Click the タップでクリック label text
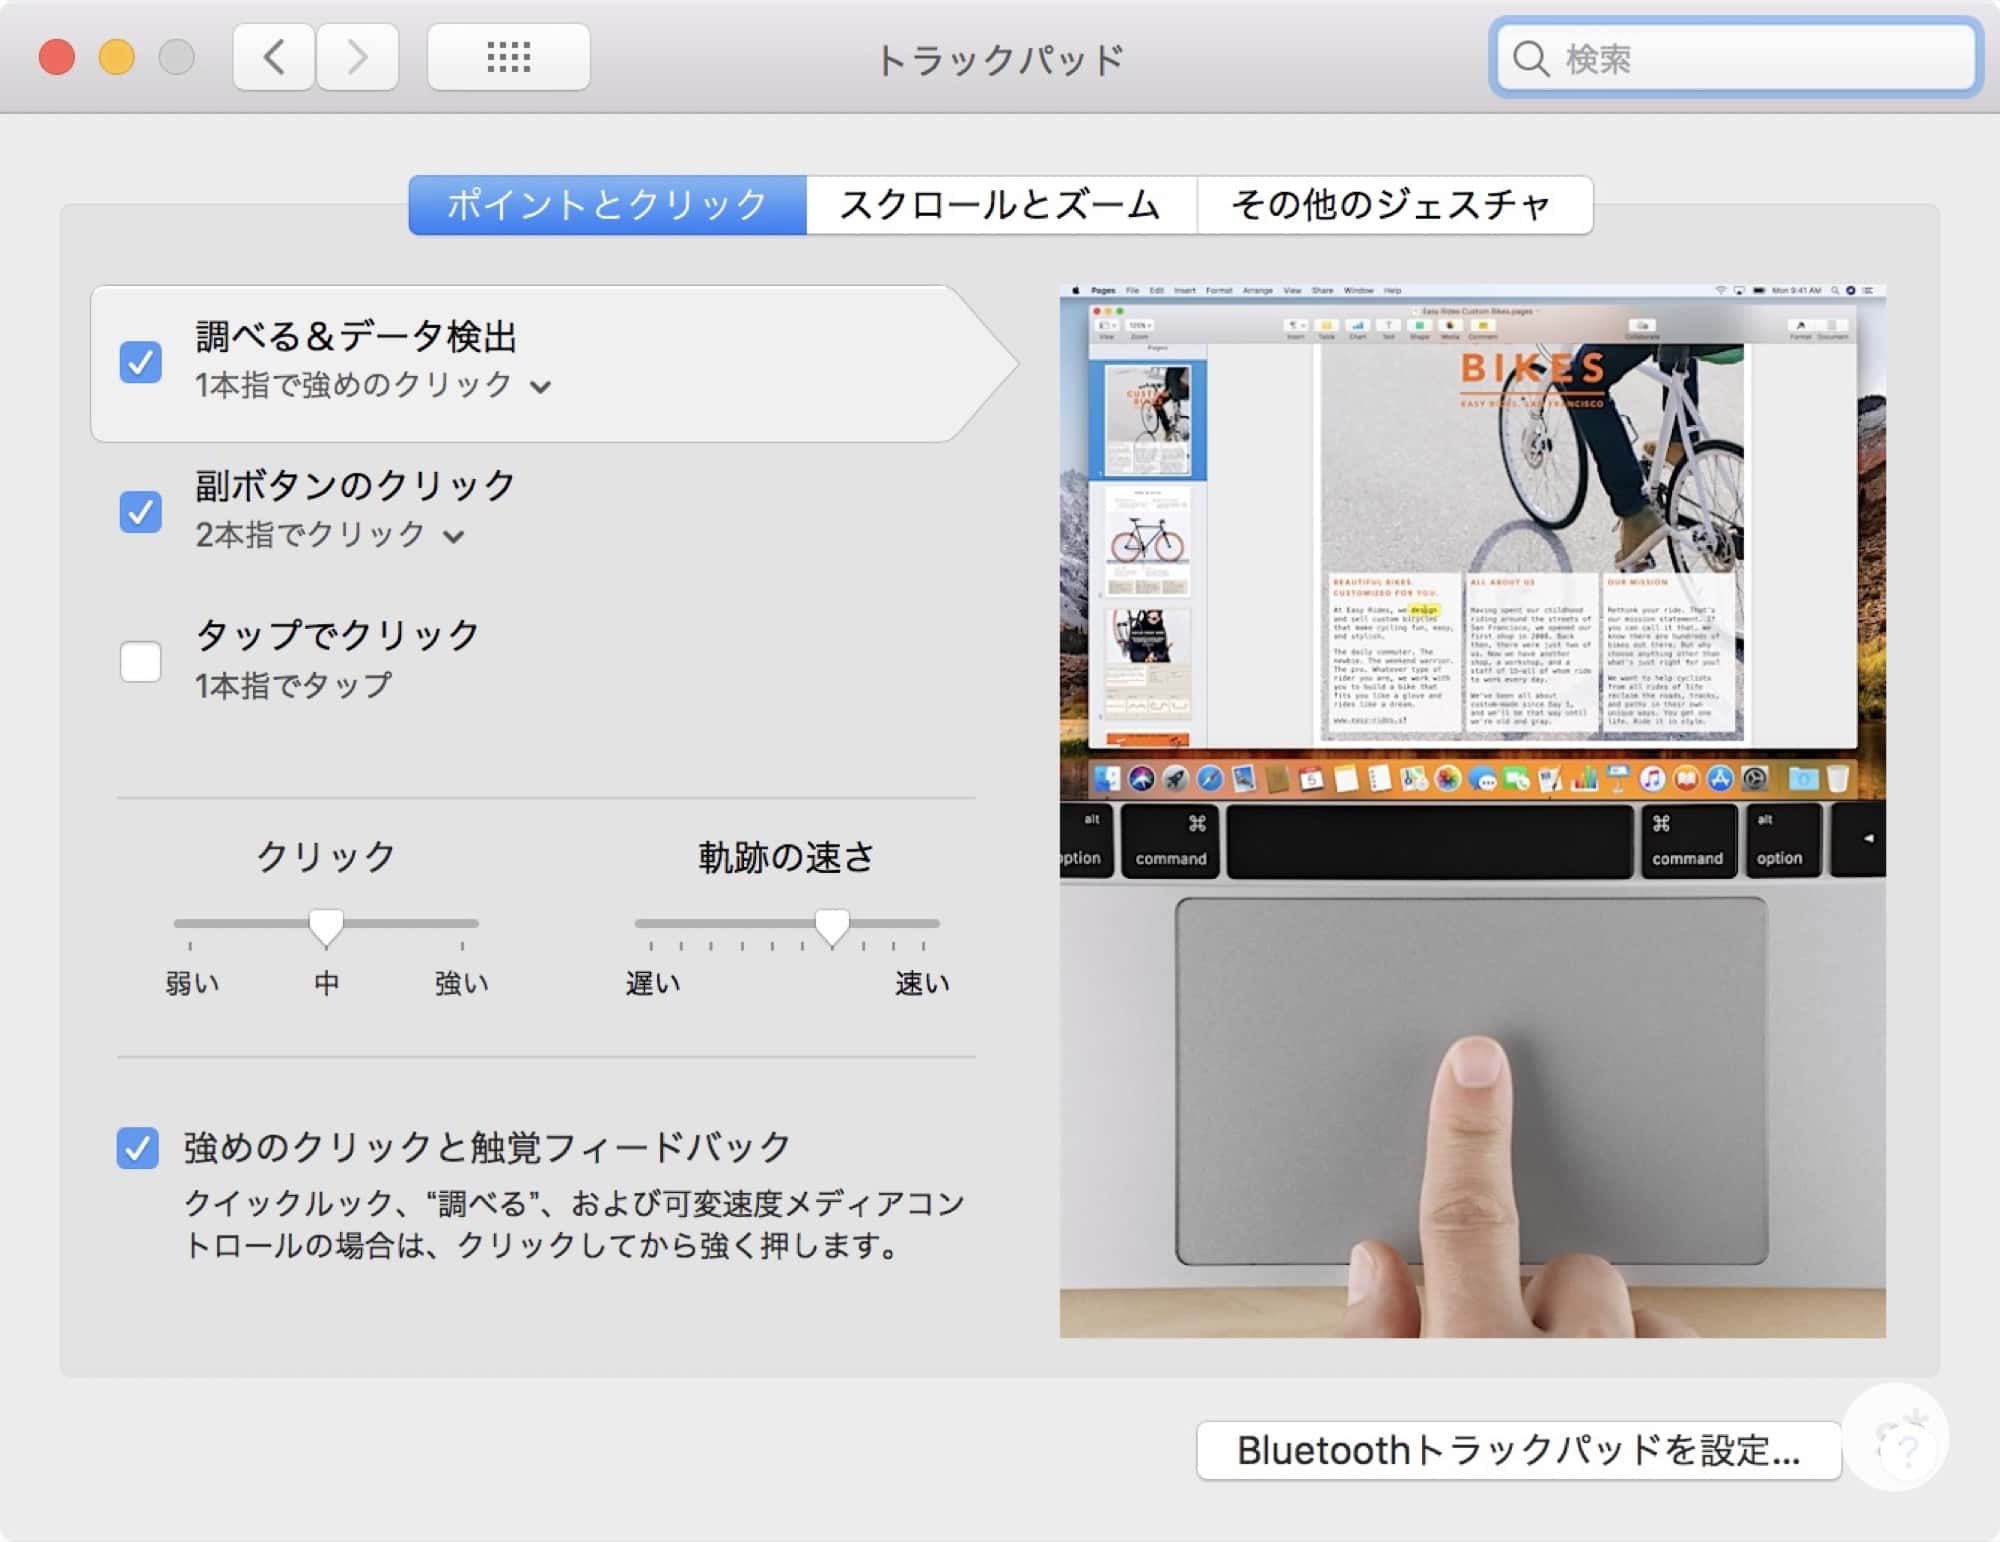2000x1542 pixels. coord(338,635)
